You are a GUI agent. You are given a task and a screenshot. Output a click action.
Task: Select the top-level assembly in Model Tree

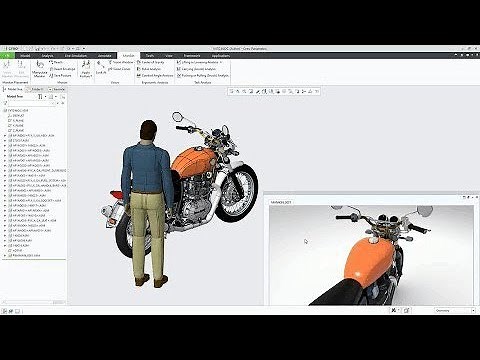(16, 110)
